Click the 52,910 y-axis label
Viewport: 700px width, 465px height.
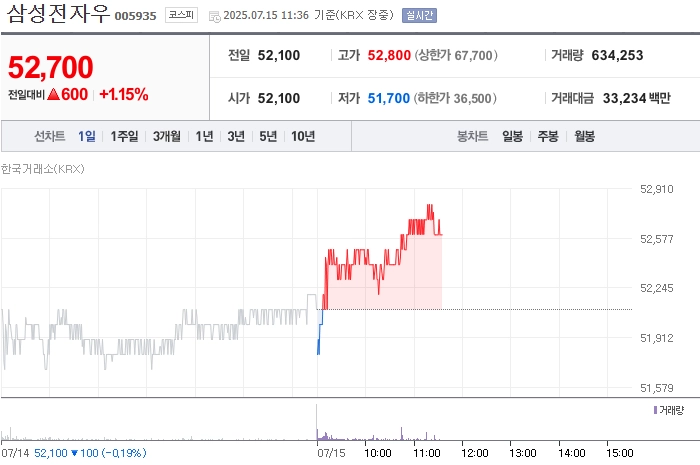657,189
